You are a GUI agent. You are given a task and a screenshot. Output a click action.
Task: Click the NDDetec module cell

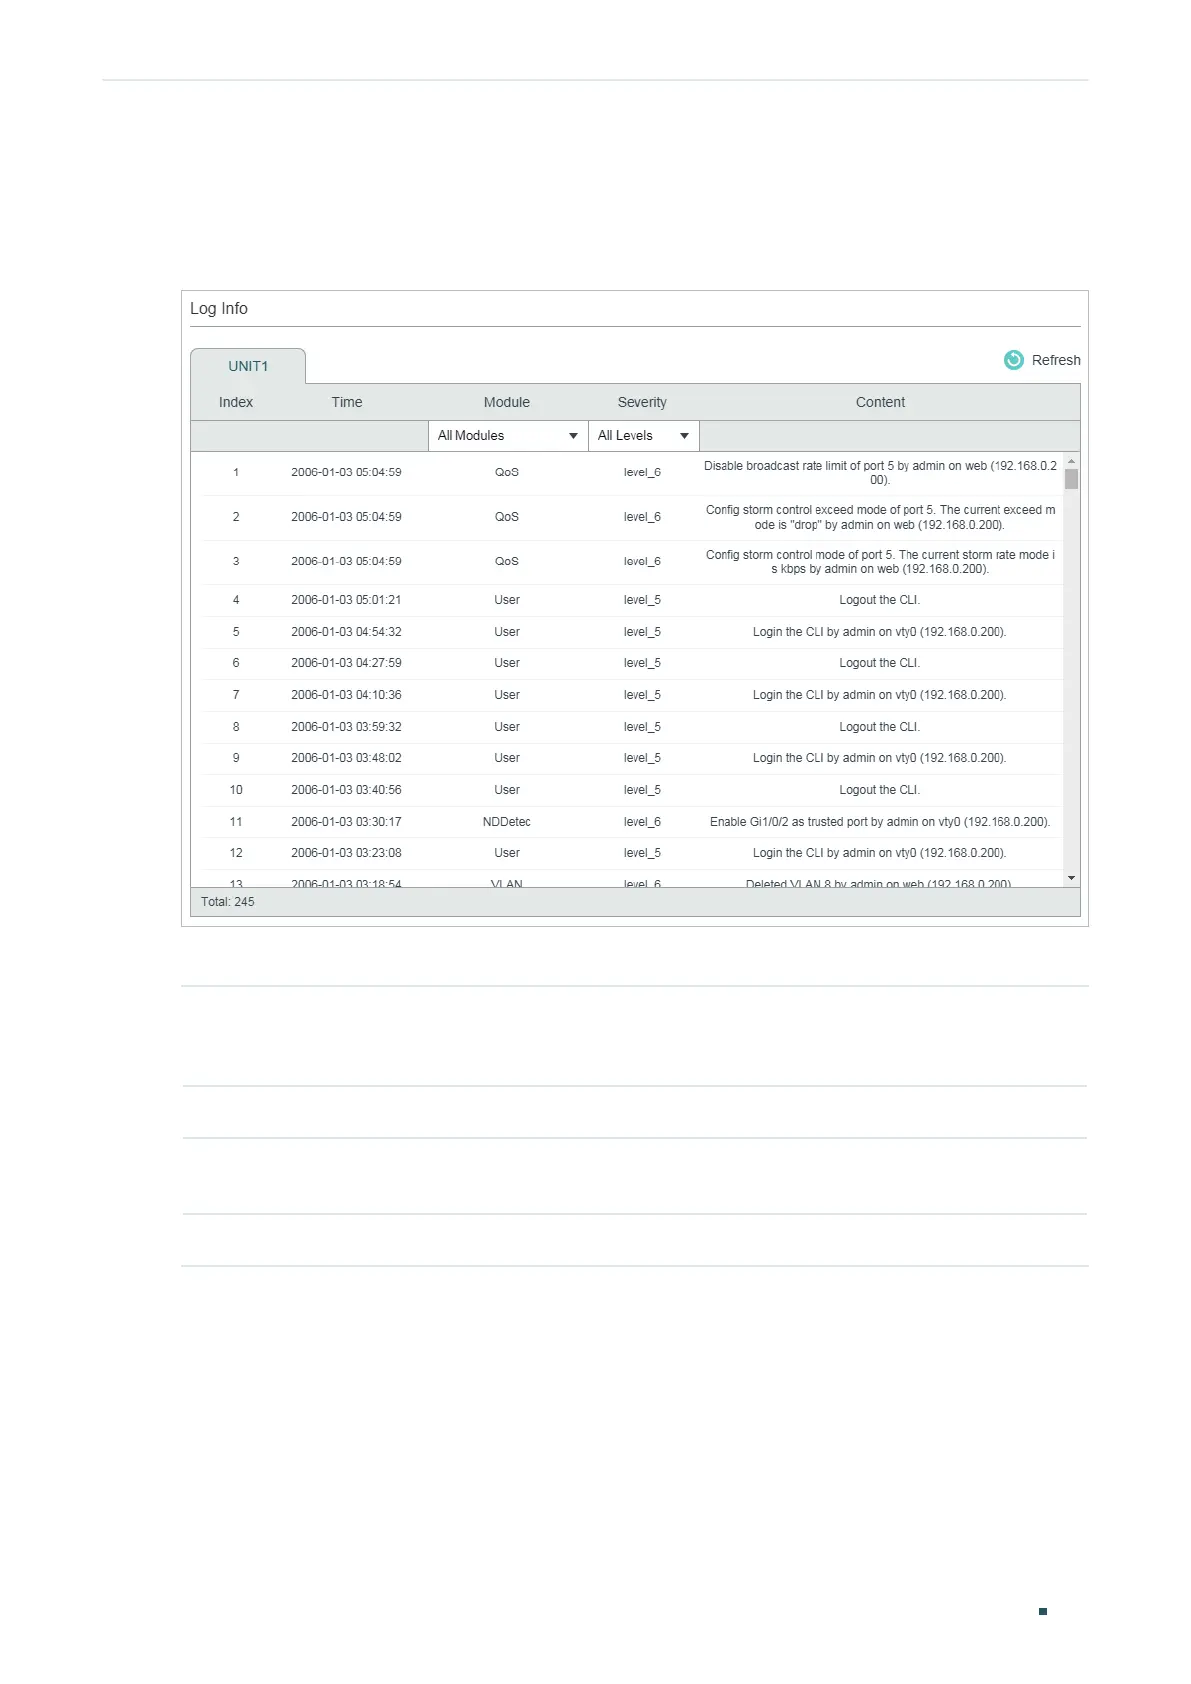click(x=507, y=822)
